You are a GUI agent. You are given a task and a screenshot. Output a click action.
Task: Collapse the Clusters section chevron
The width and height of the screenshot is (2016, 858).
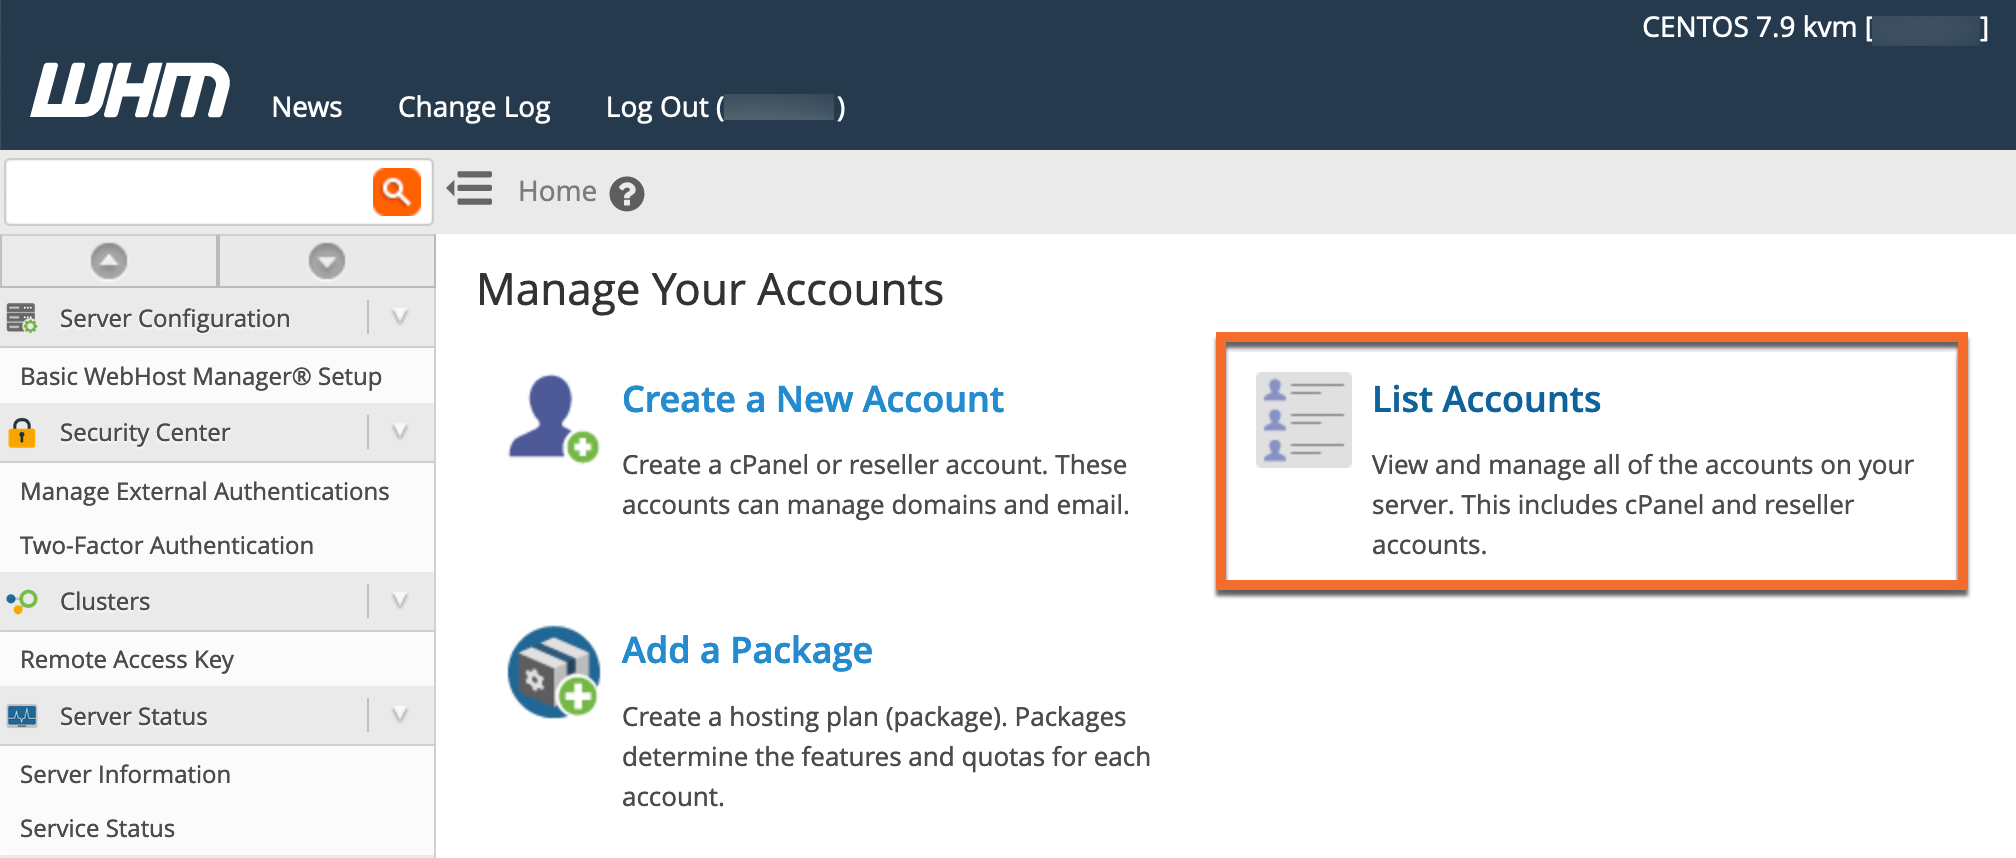click(400, 601)
